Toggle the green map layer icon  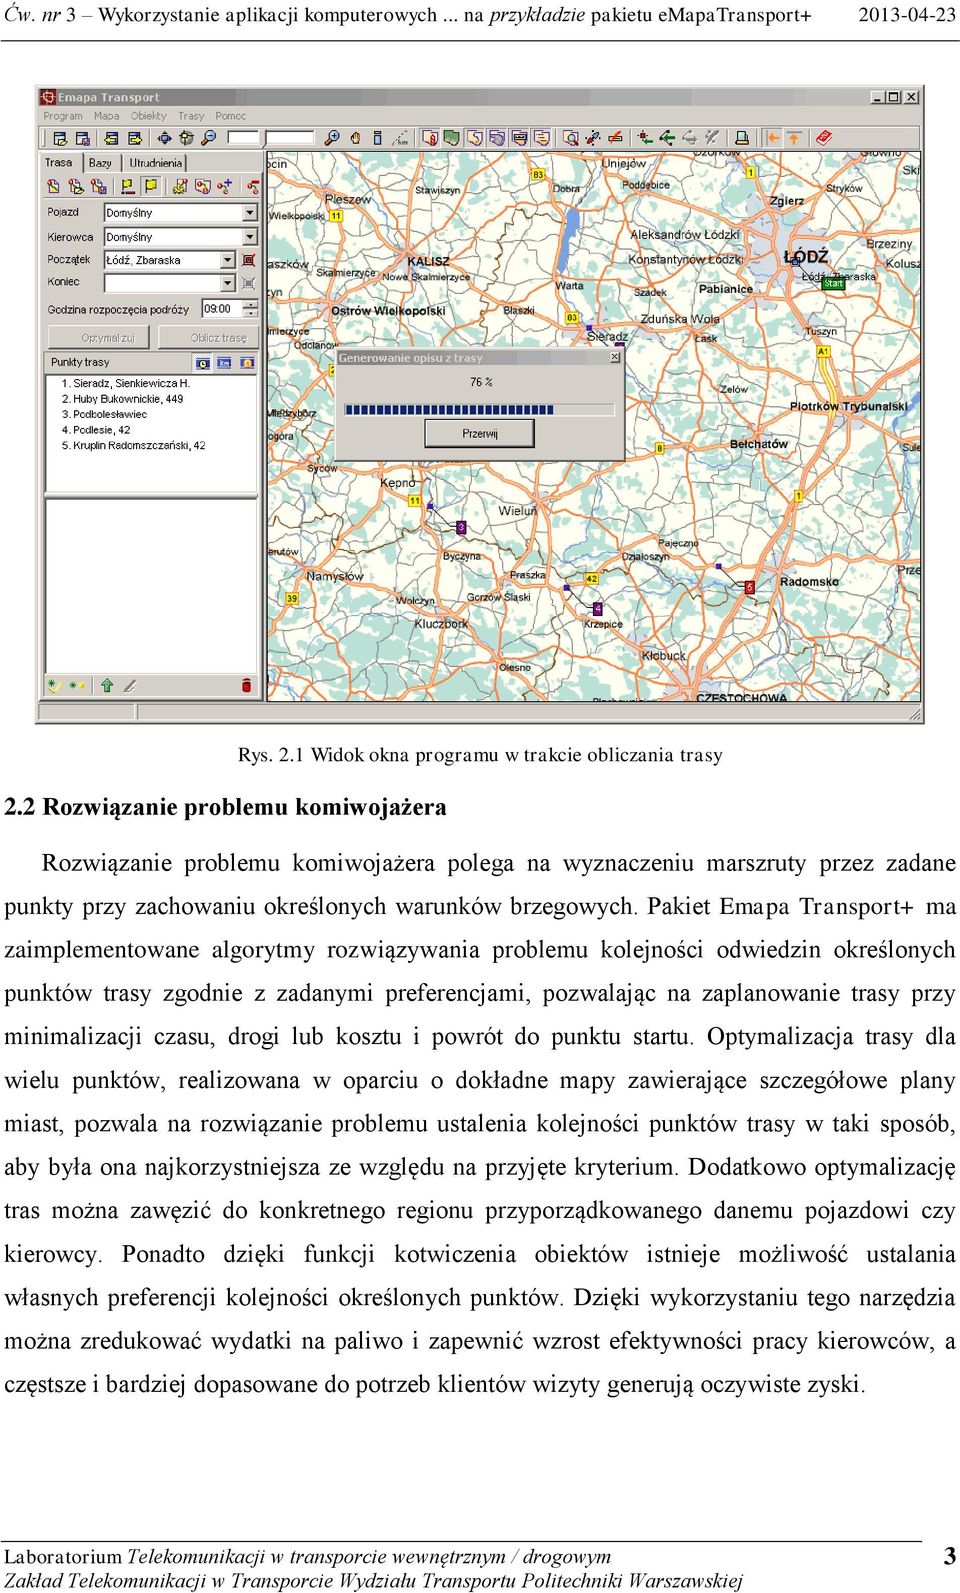coord(451,138)
